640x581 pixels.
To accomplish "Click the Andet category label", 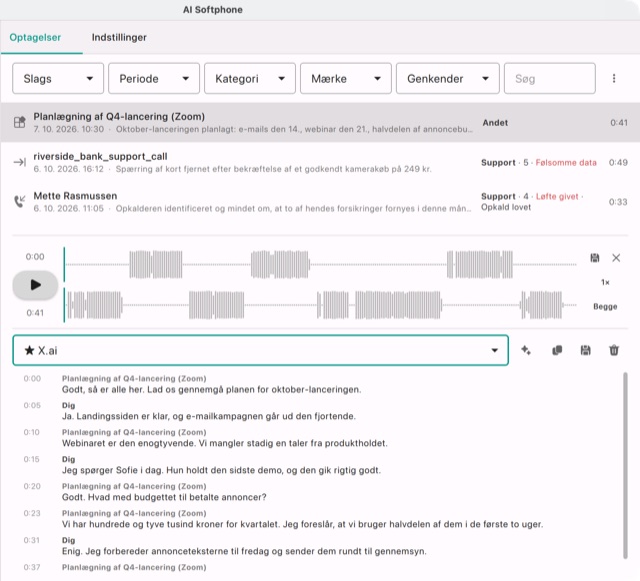I will click(495, 122).
